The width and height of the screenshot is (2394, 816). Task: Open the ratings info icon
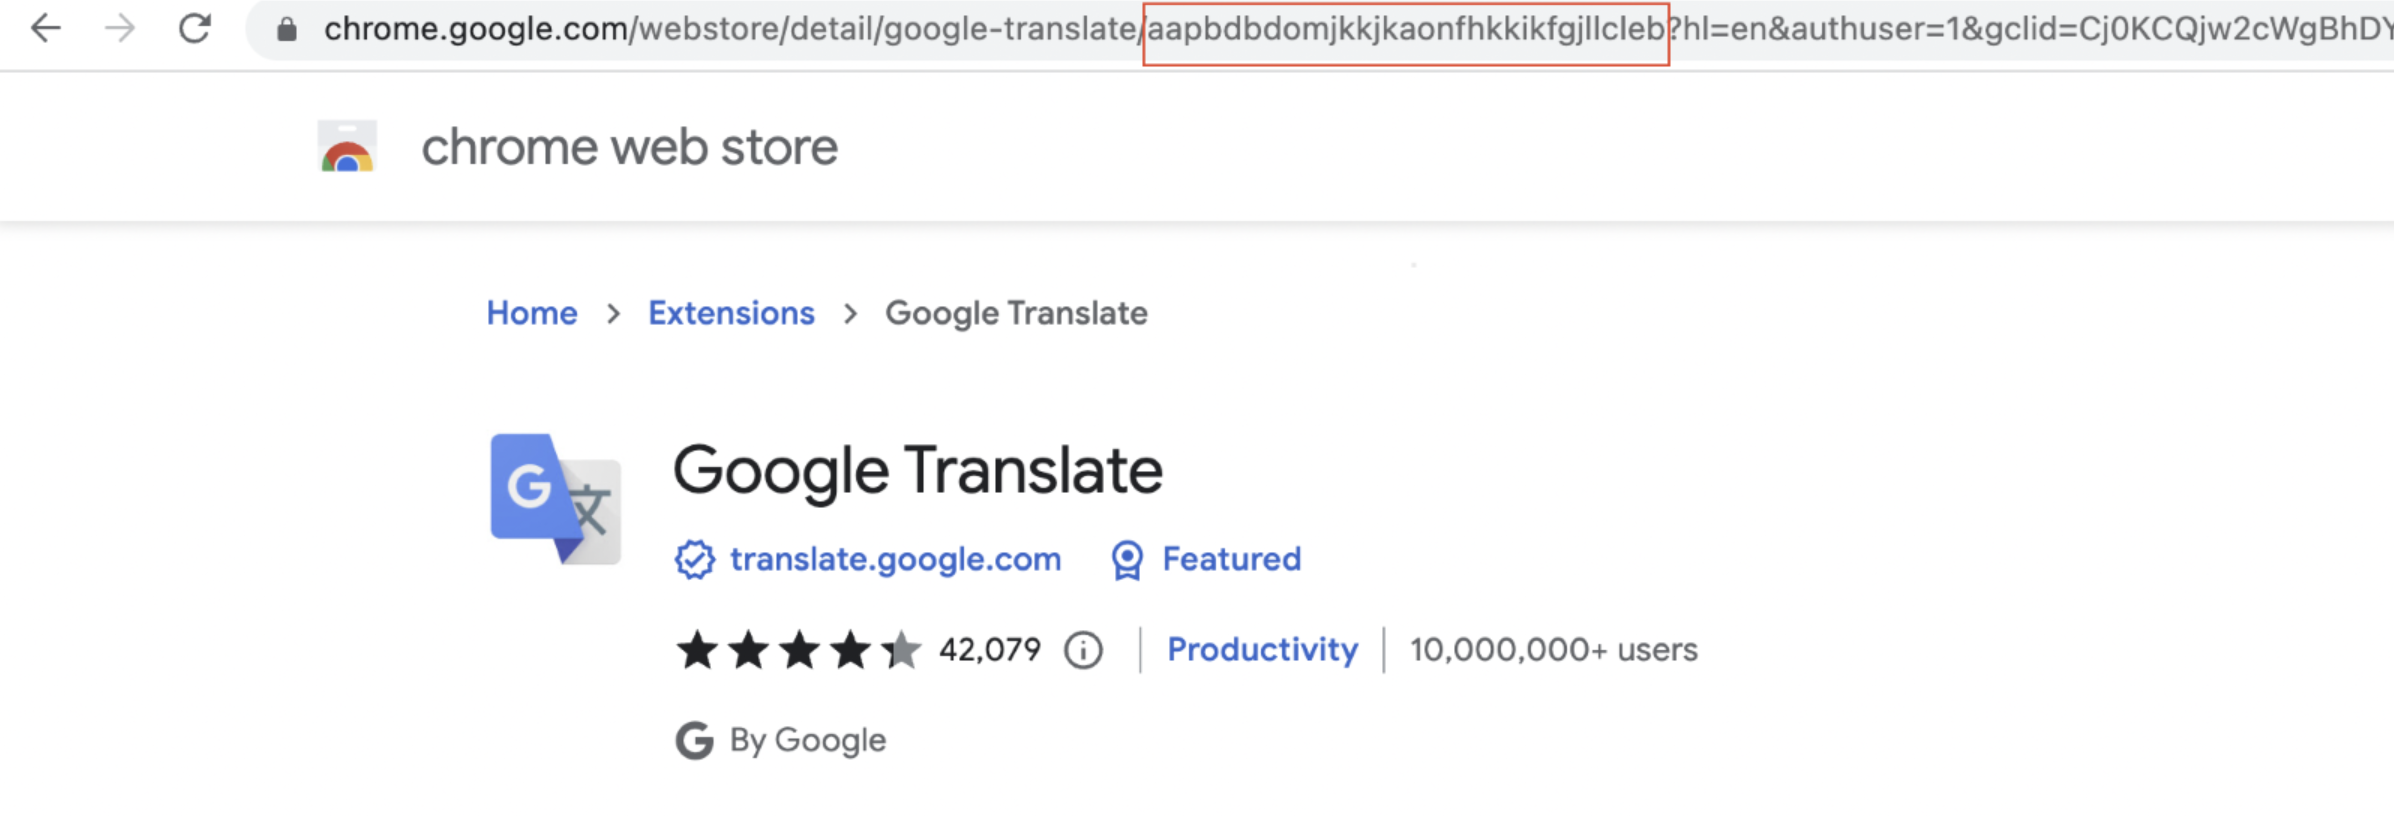[1083, 651]
